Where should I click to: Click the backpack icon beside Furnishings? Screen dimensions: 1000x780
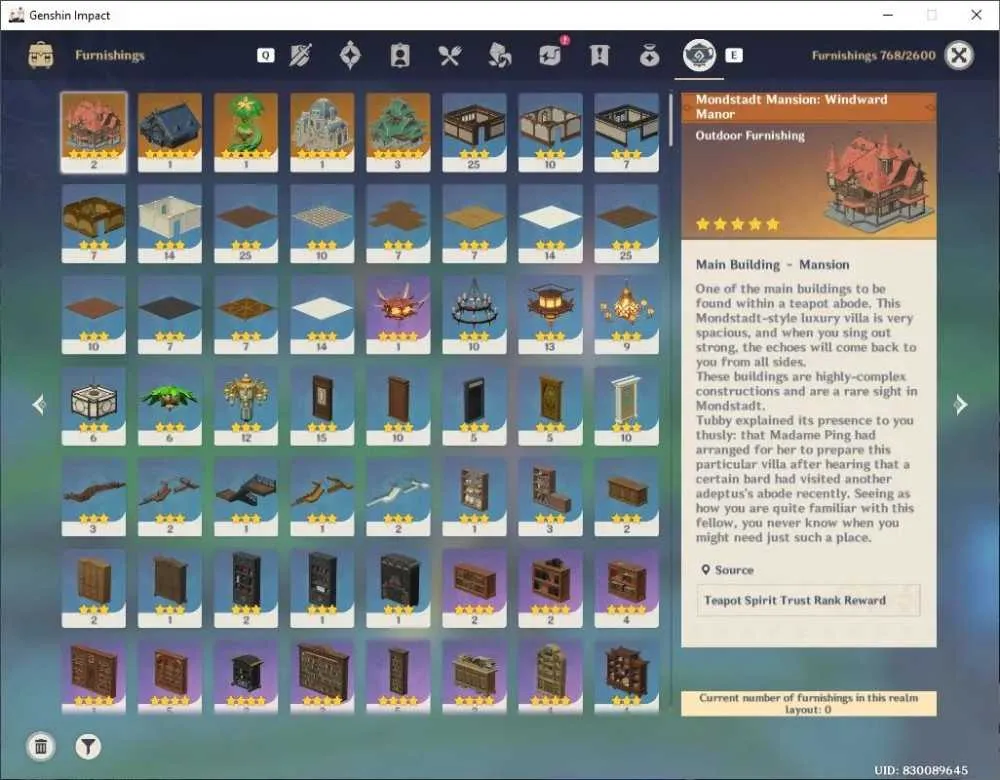pyautogui.click(x=41, y=55)
